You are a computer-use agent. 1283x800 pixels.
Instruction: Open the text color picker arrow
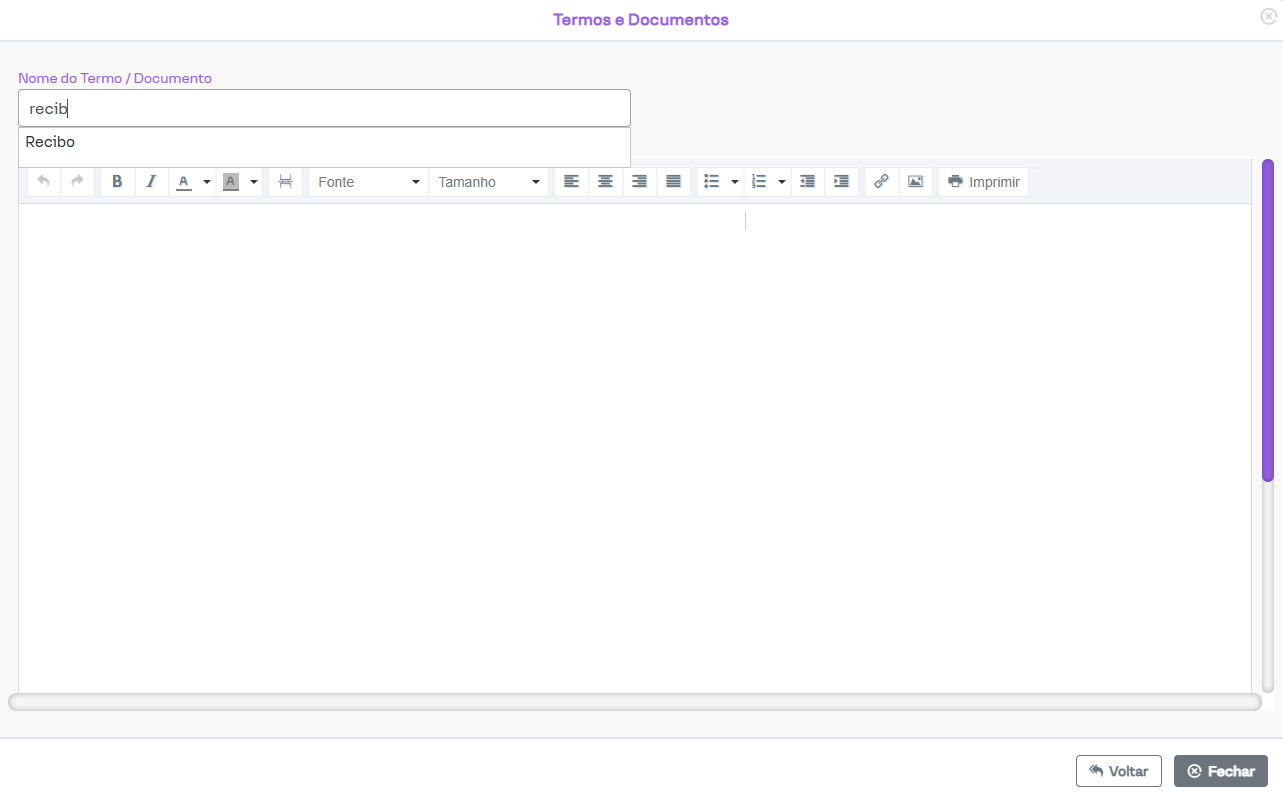(207, 182)
